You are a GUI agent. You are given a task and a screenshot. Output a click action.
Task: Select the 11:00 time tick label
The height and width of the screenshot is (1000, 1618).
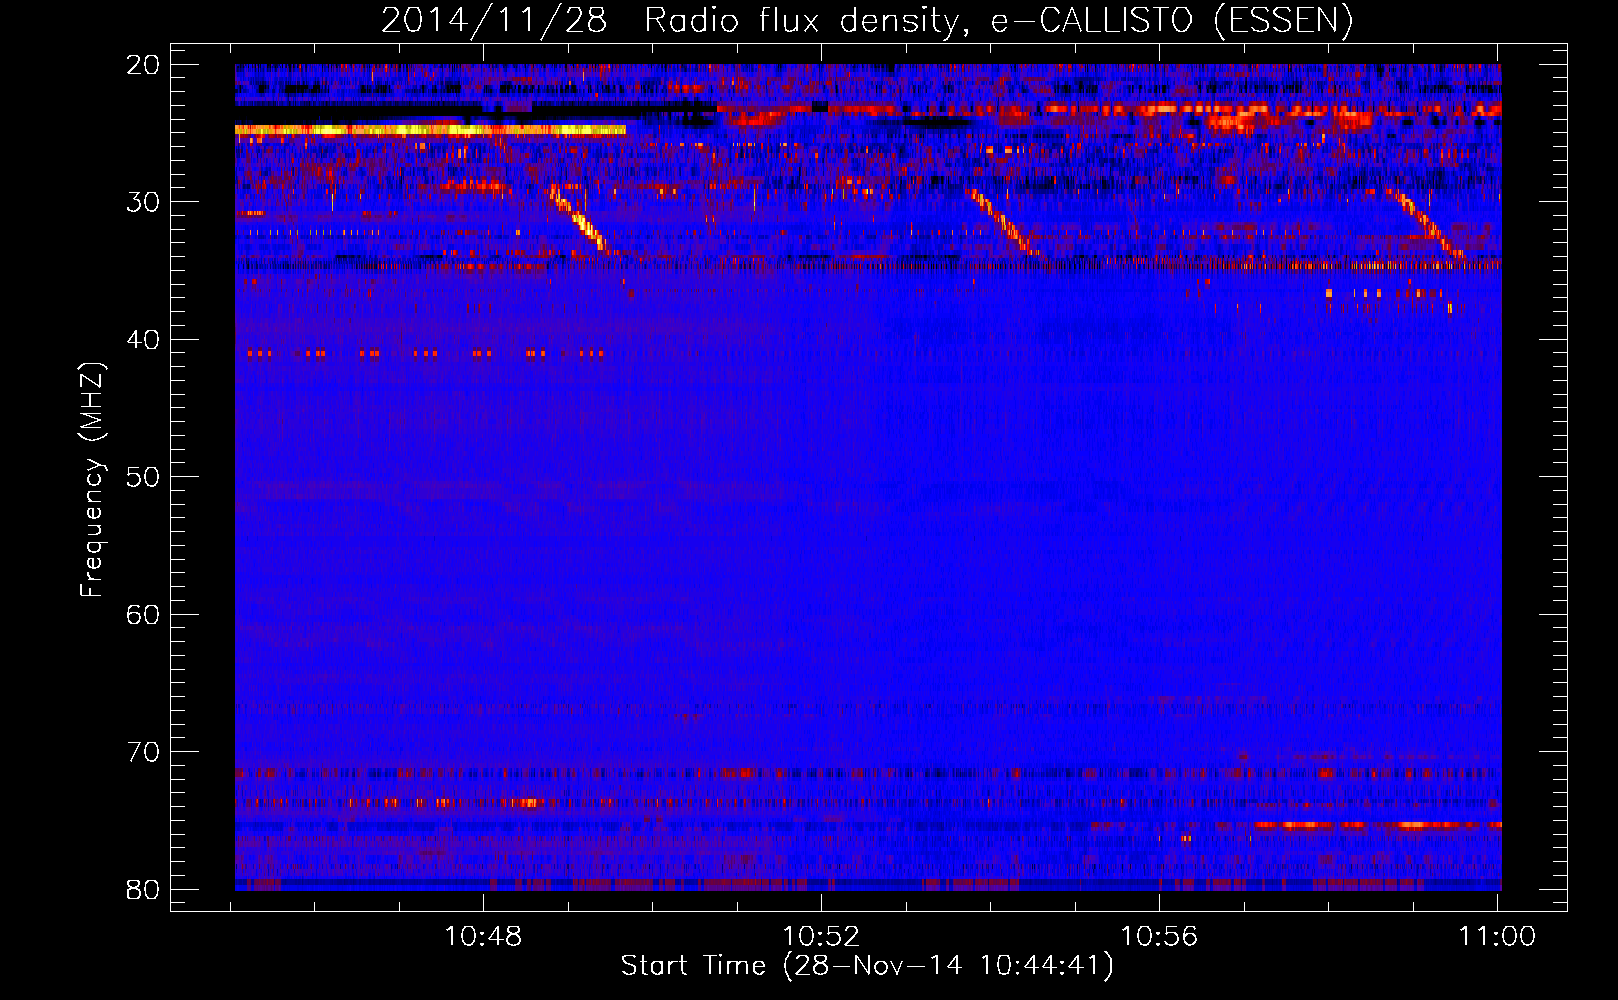tap(1496, 936)
